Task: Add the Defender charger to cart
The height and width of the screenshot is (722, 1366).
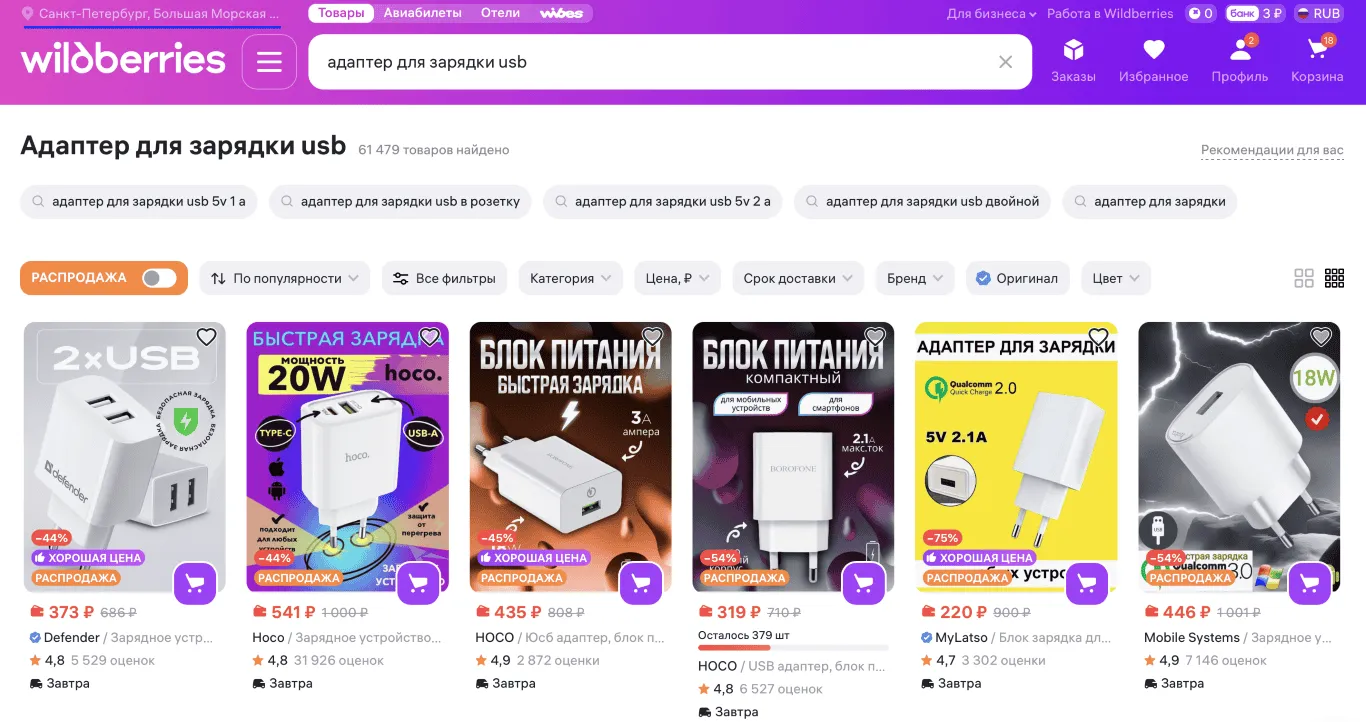Action: point(195,584)
